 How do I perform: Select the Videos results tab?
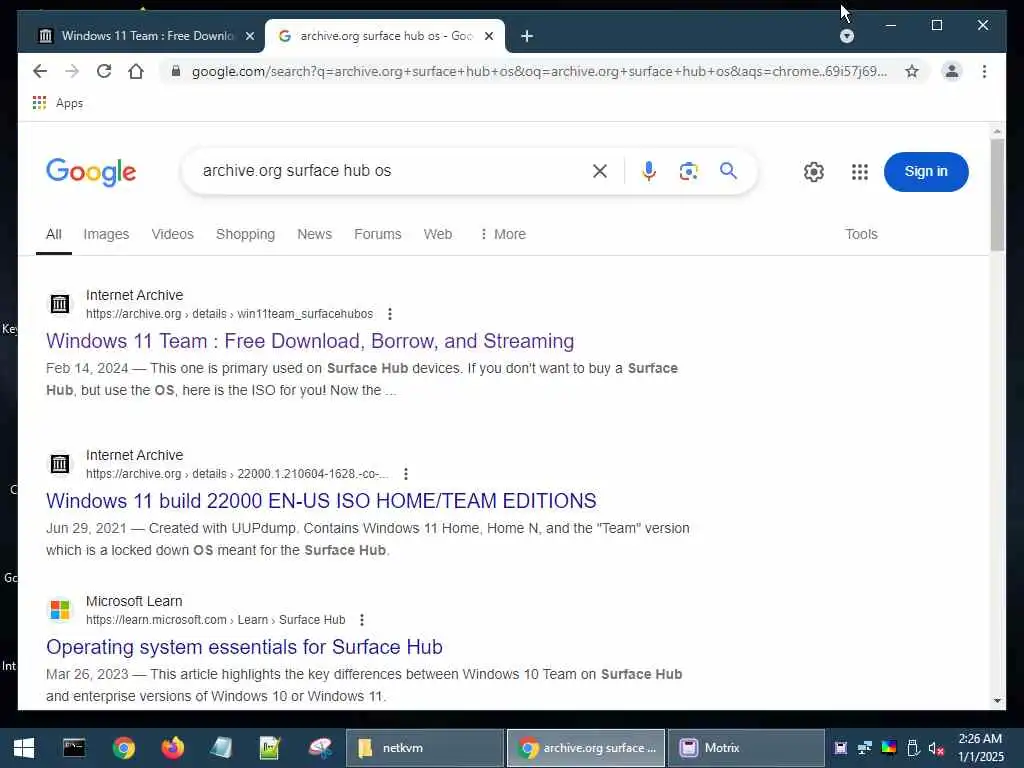(x=172, y=234)
